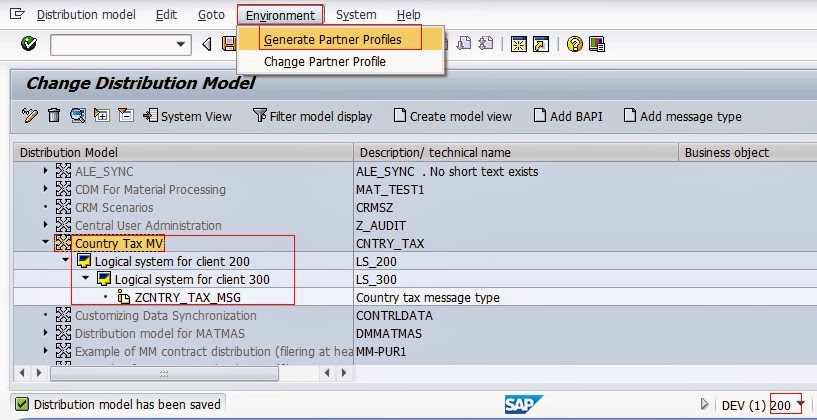Click the pencil display/change toggle icon
The height and width of the screenshot is (420, 817).
(30, 116)
